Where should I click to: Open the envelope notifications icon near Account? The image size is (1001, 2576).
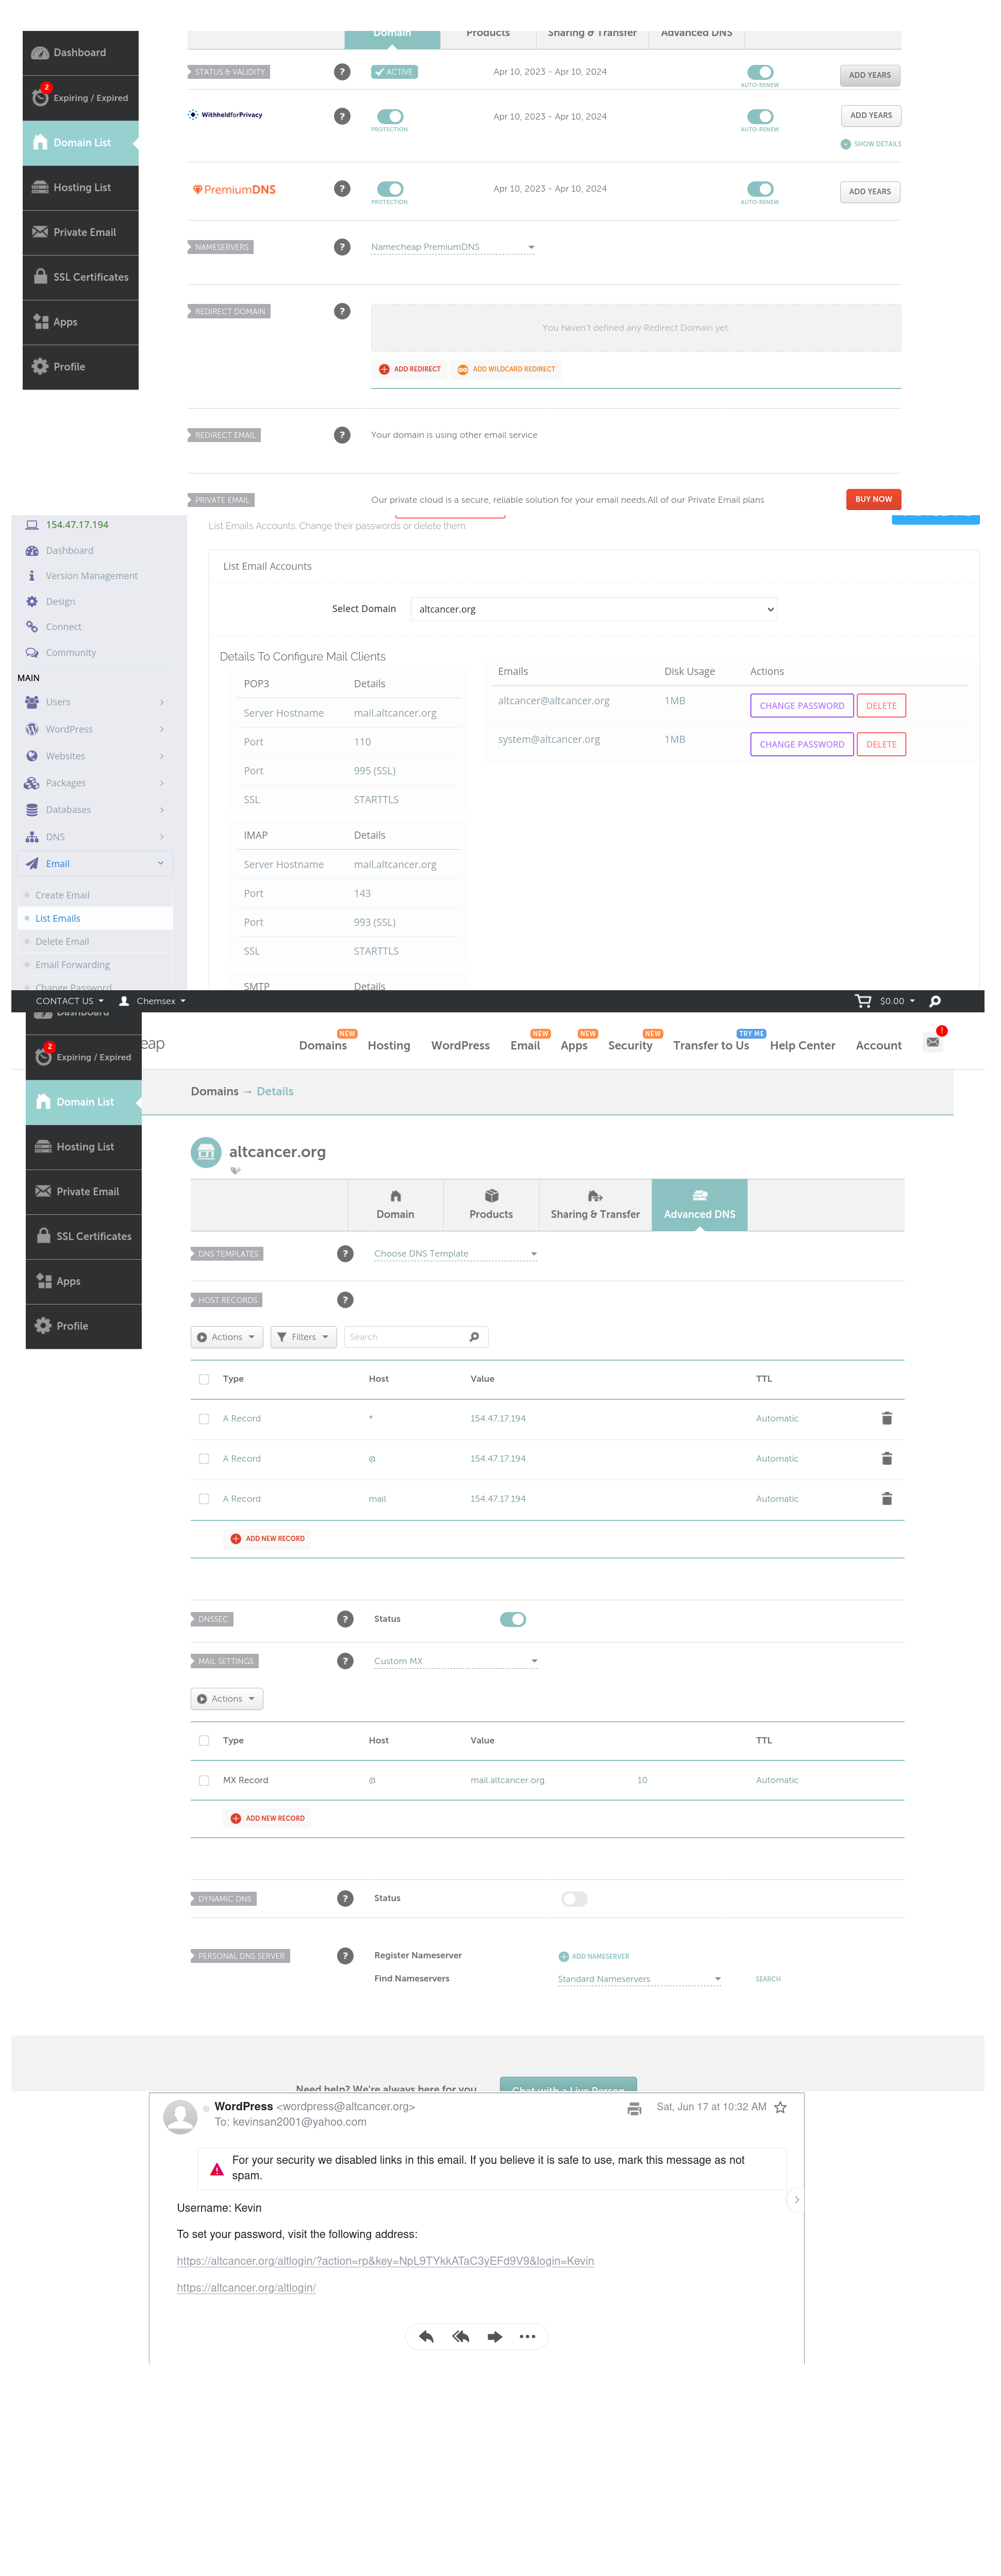coord(933,1042)
